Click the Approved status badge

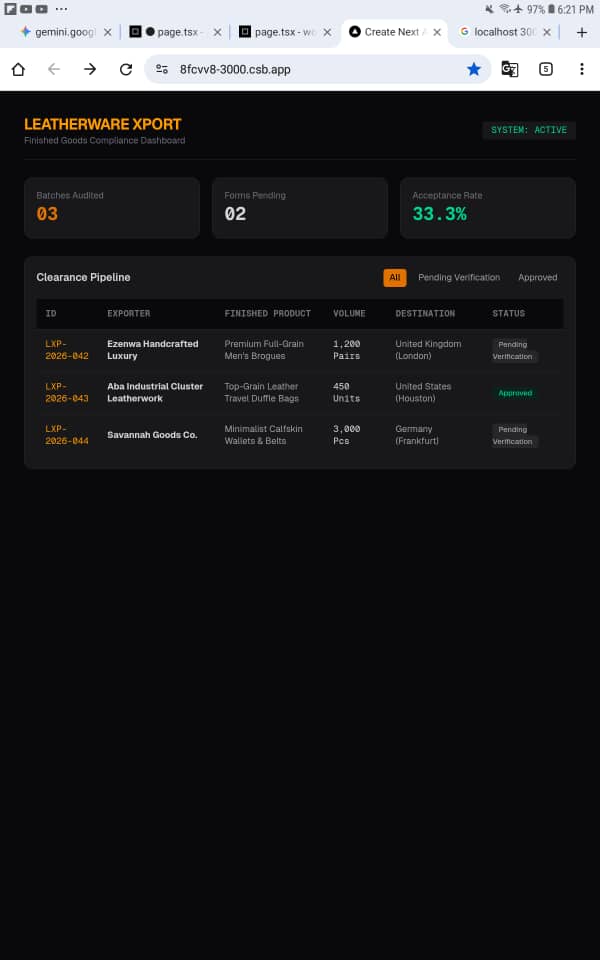515,393
